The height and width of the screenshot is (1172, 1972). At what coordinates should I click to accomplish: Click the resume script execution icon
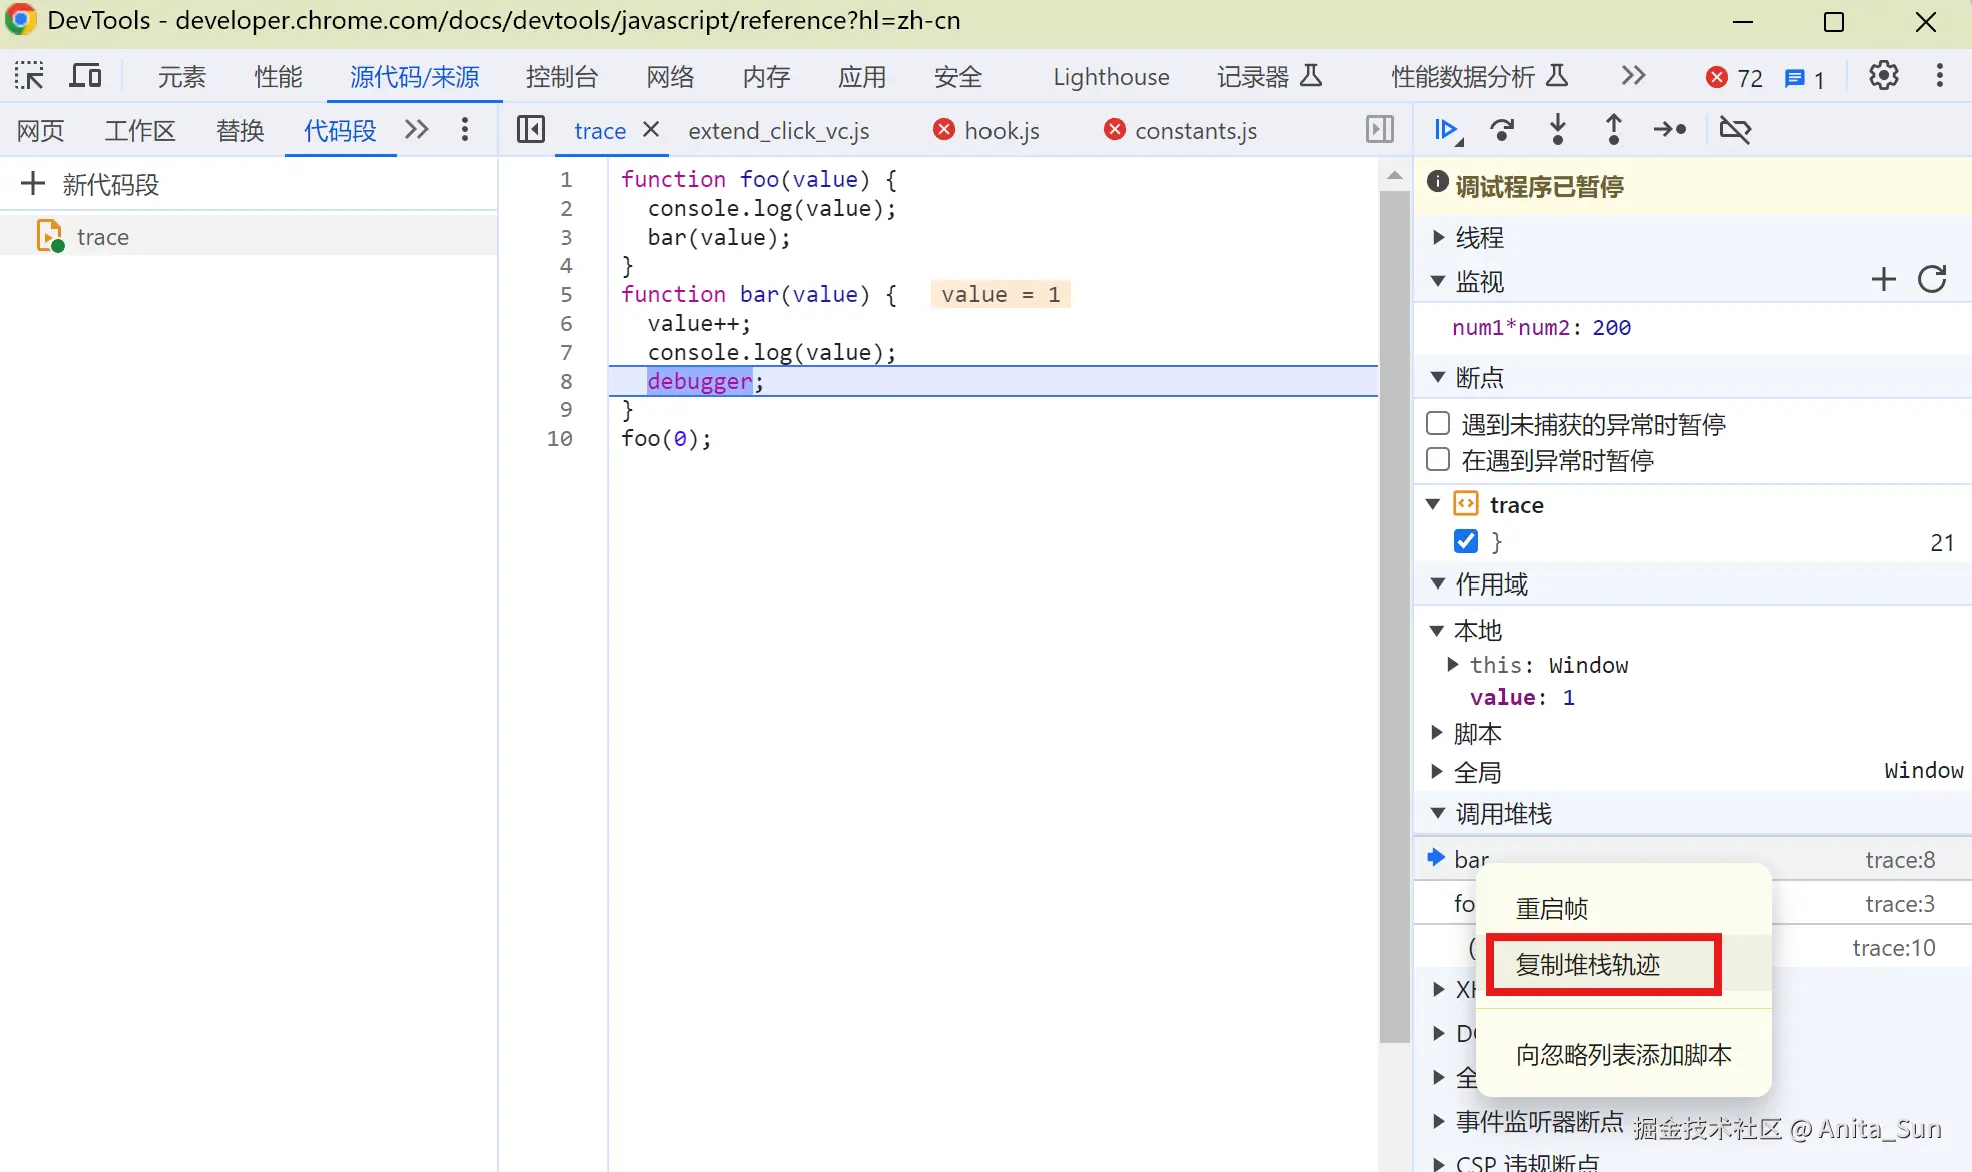pos(1446,130)
